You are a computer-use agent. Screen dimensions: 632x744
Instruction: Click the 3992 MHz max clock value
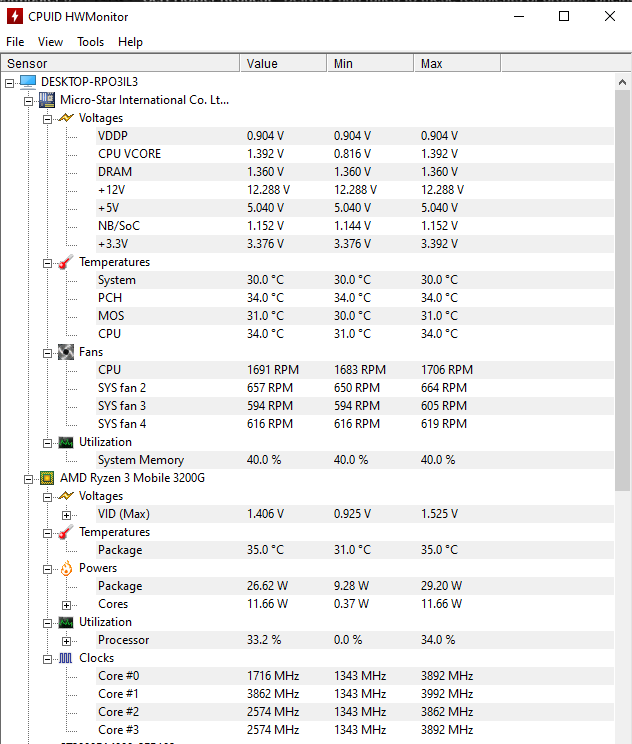[447, 694]
